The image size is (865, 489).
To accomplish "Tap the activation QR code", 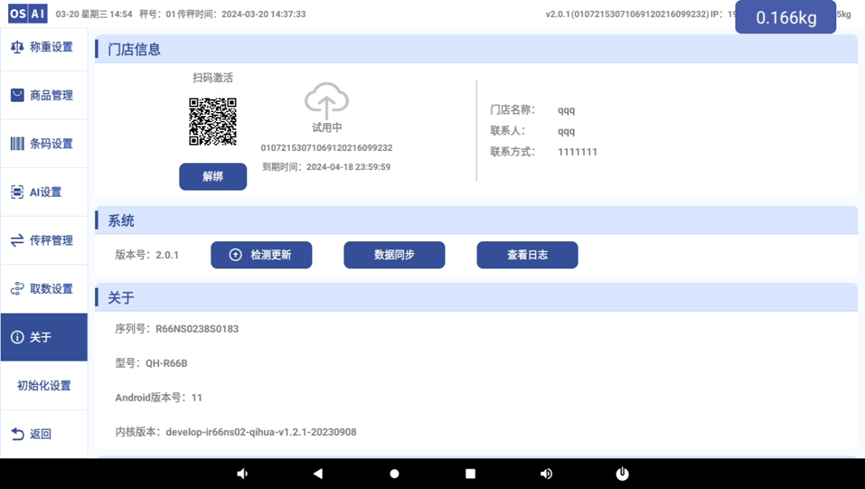I will point(213,122).
